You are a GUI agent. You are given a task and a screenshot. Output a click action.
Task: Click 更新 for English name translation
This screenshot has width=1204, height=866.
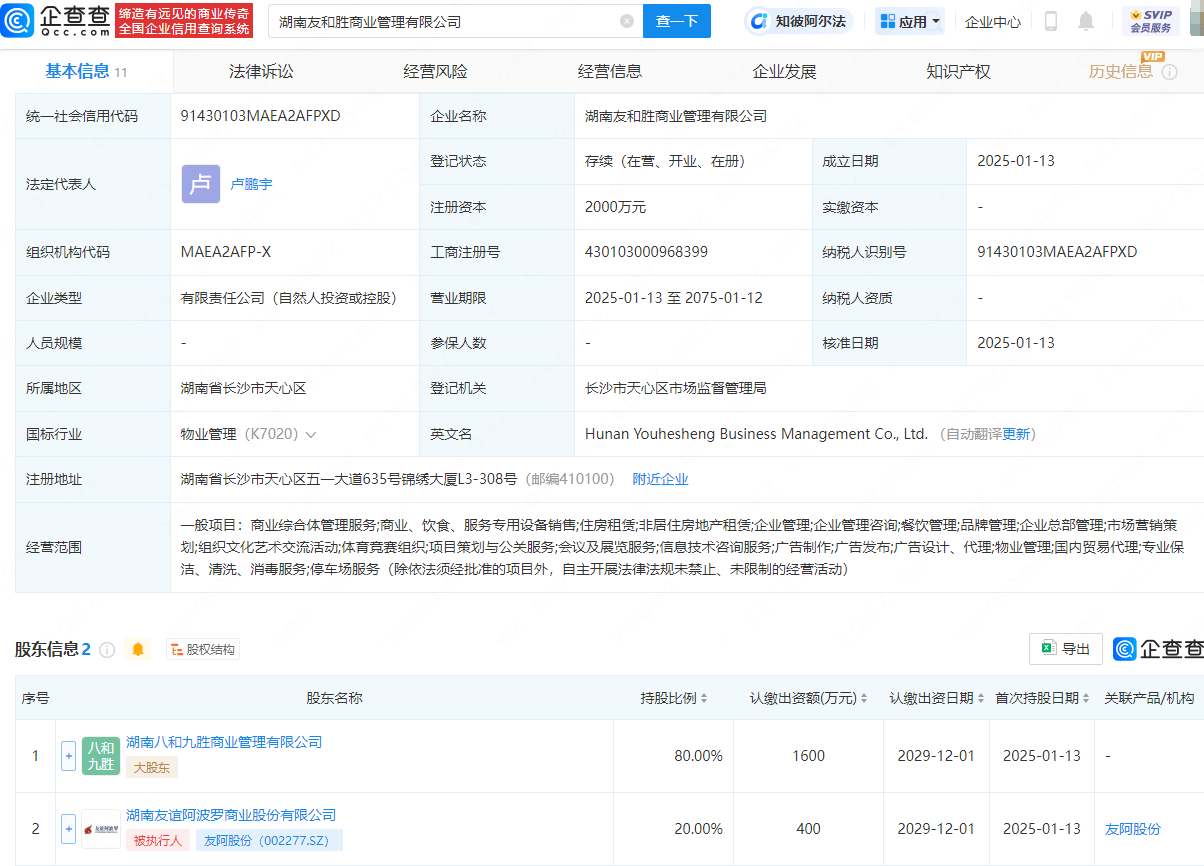(x=1016, y=434)
